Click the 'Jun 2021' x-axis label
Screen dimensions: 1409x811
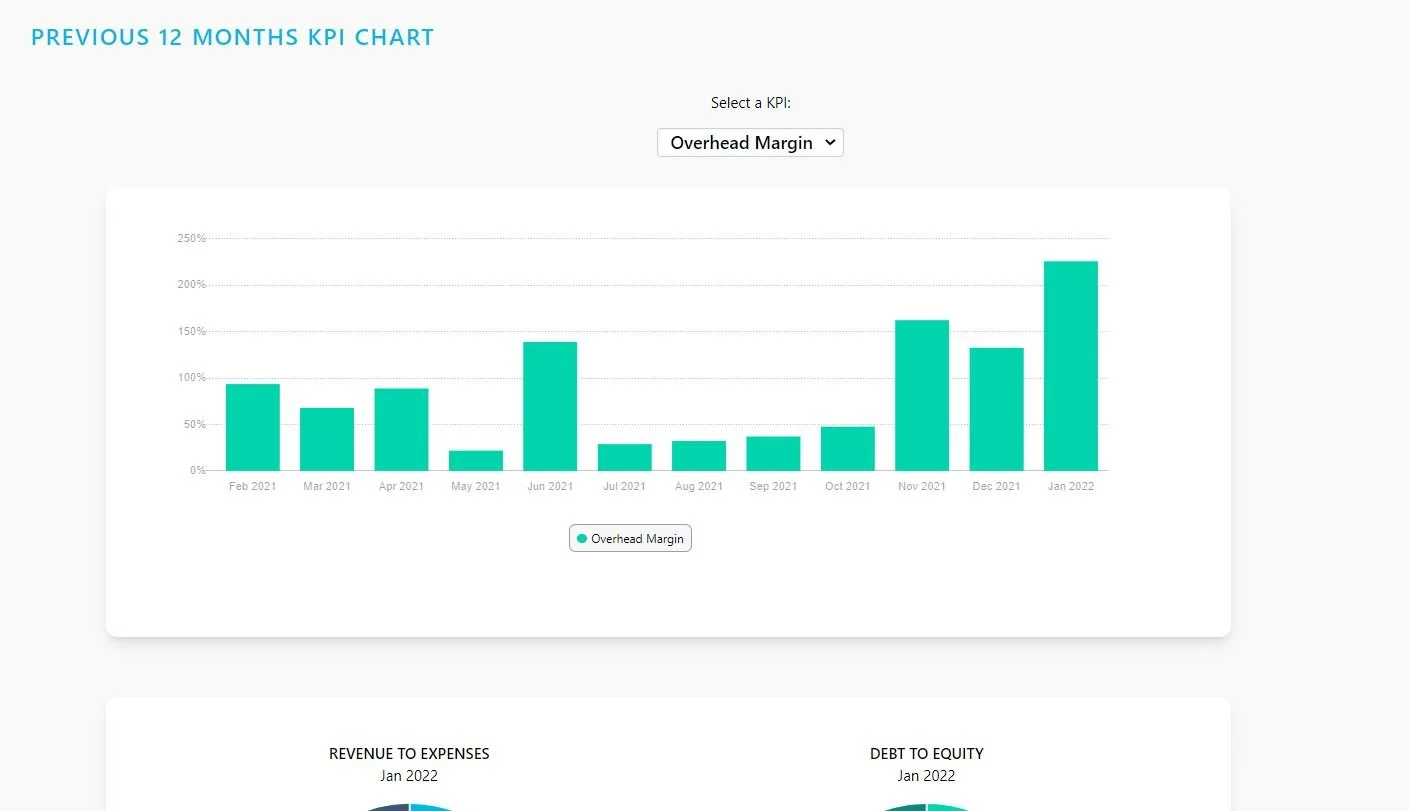coord(550,487)
